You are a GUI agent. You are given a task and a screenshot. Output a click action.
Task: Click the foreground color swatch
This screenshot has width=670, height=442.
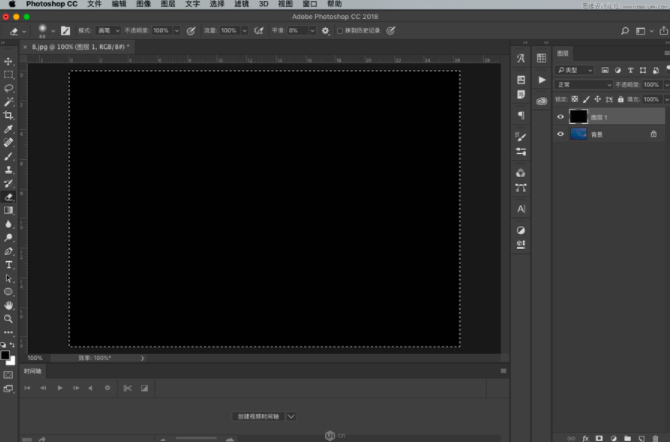(x=6, y=354)
